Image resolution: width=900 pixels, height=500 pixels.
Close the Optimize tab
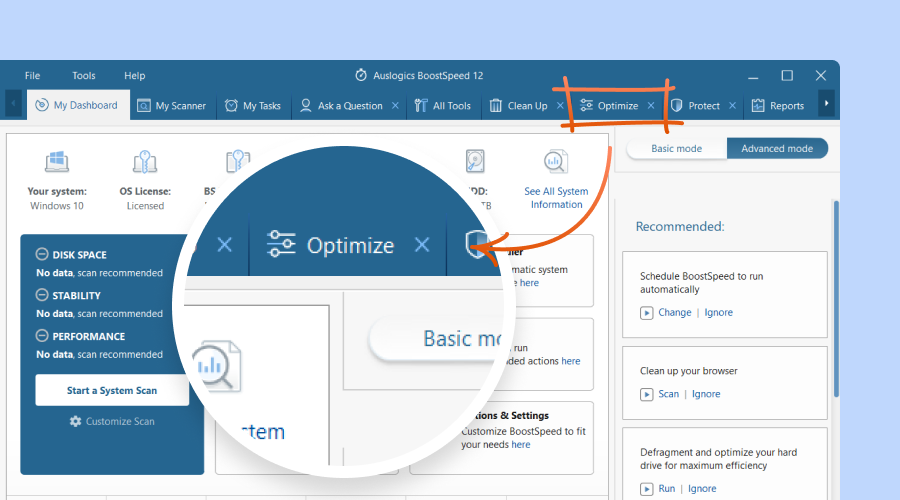[651, 106]
